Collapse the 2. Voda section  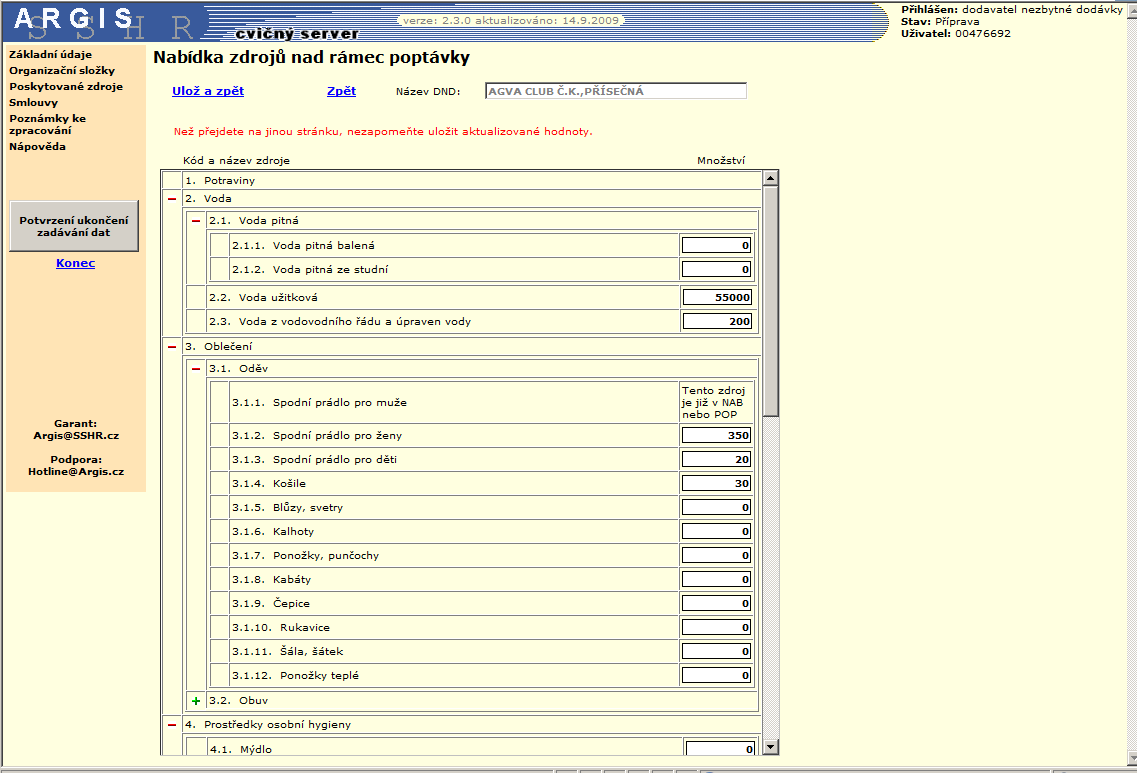click(172, 199)
